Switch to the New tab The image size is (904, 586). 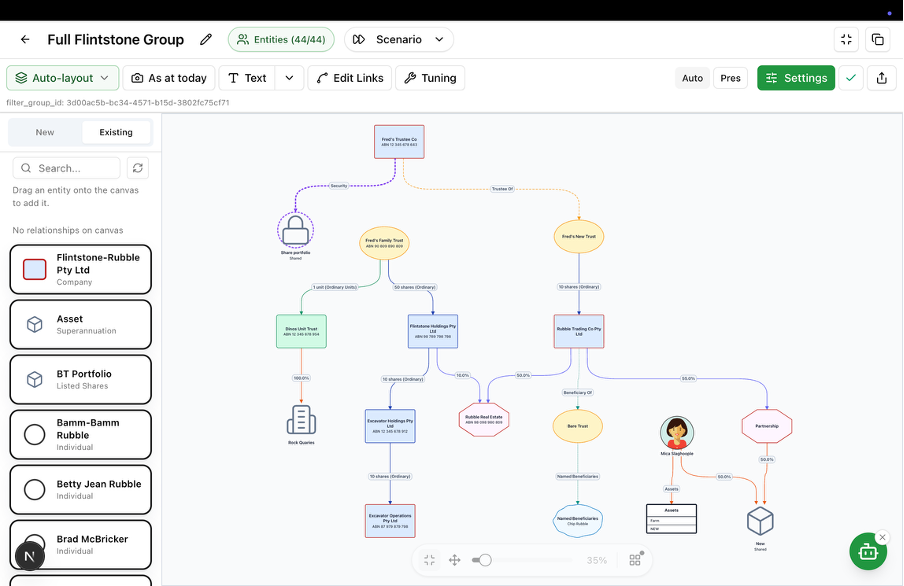tap(45, 132)
